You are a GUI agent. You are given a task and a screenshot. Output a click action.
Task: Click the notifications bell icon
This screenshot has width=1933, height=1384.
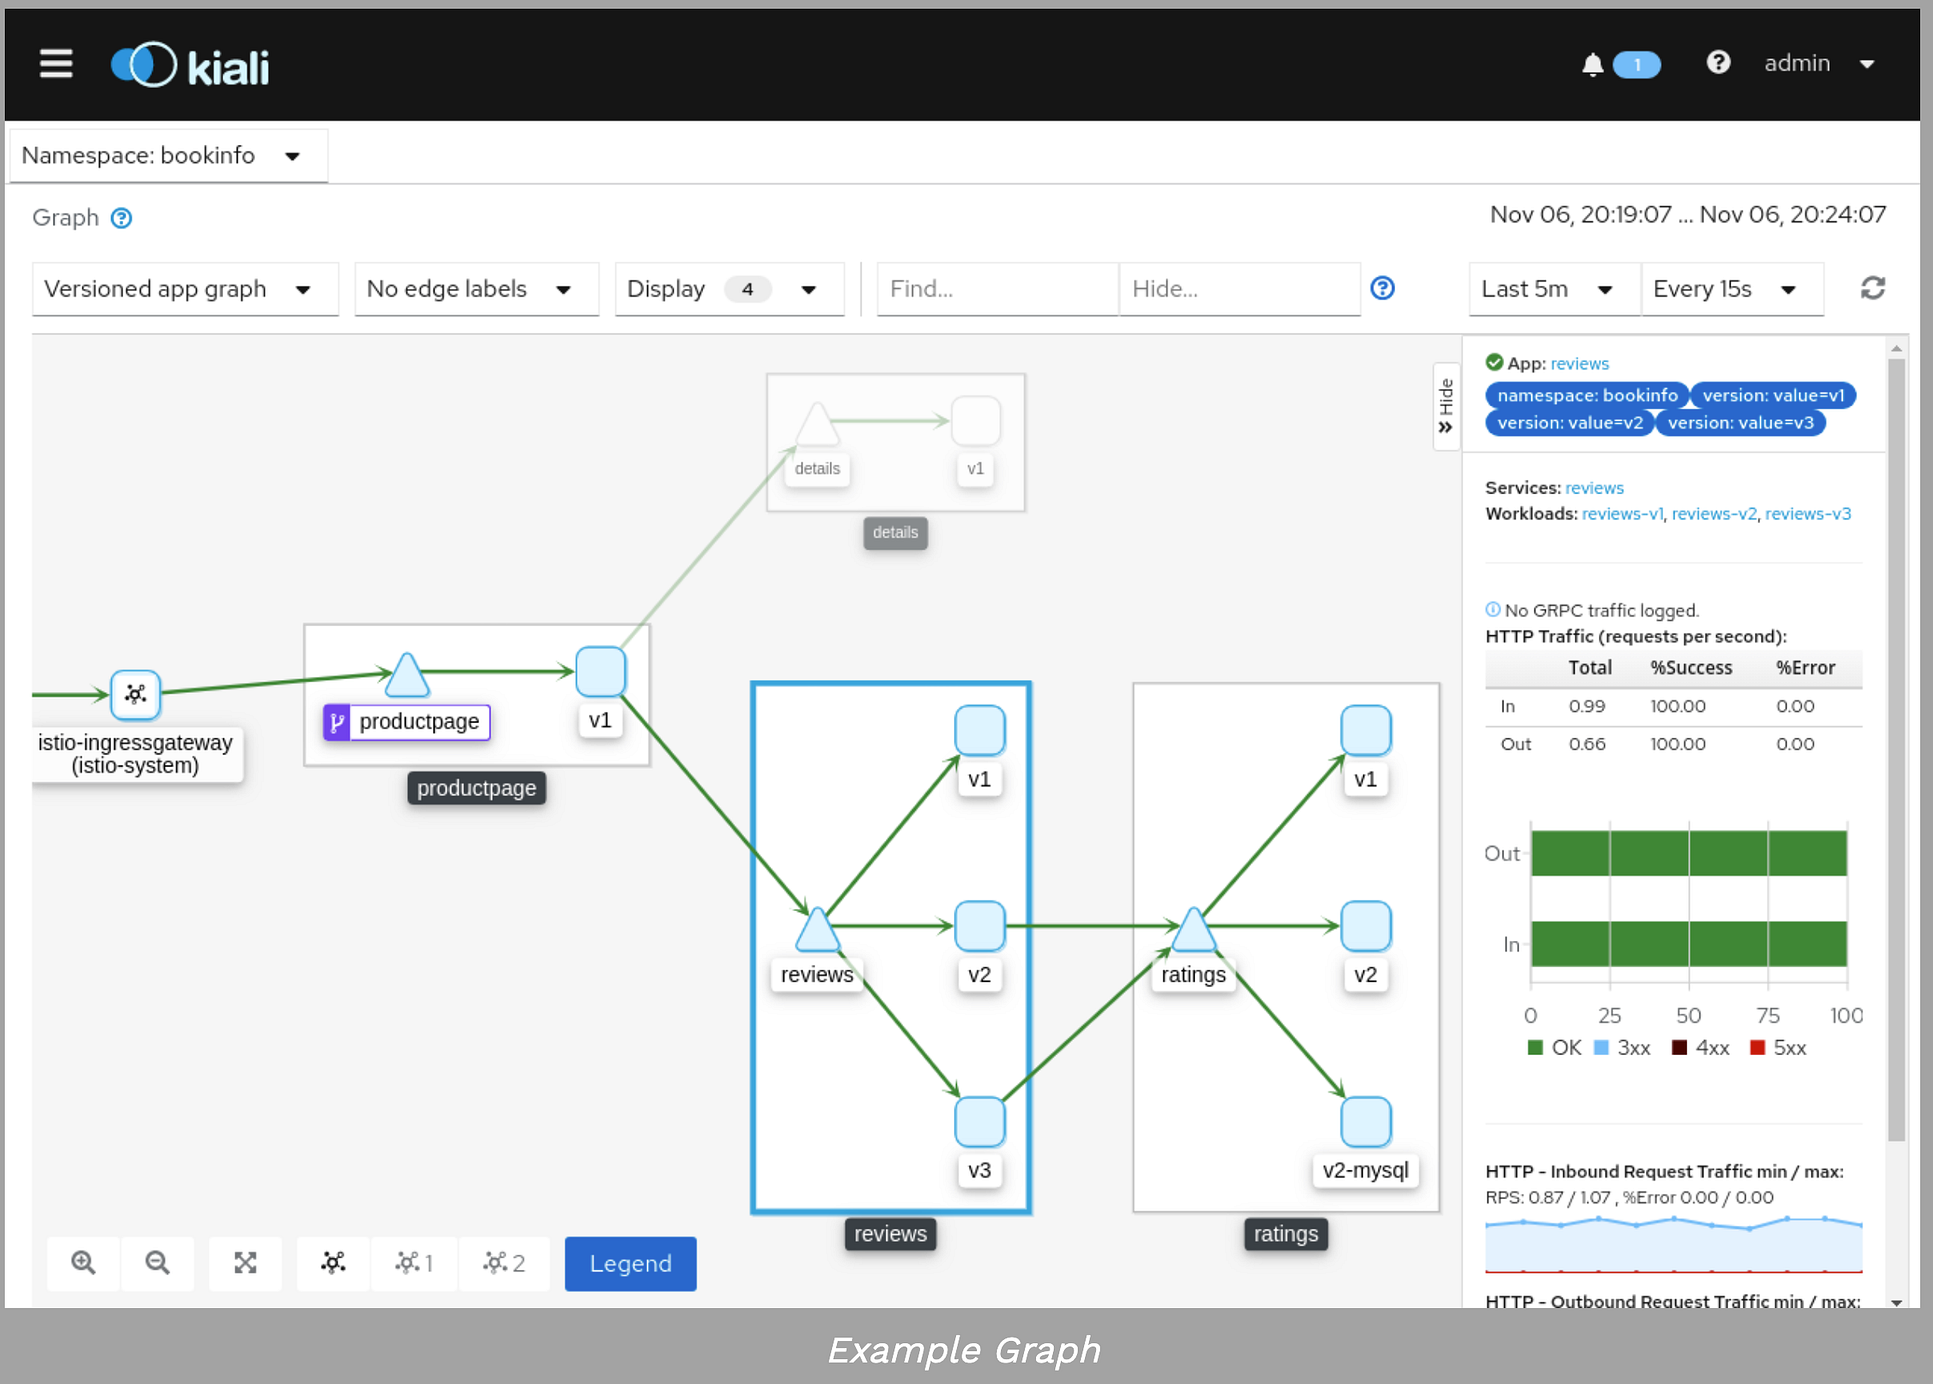(1592, 65)
